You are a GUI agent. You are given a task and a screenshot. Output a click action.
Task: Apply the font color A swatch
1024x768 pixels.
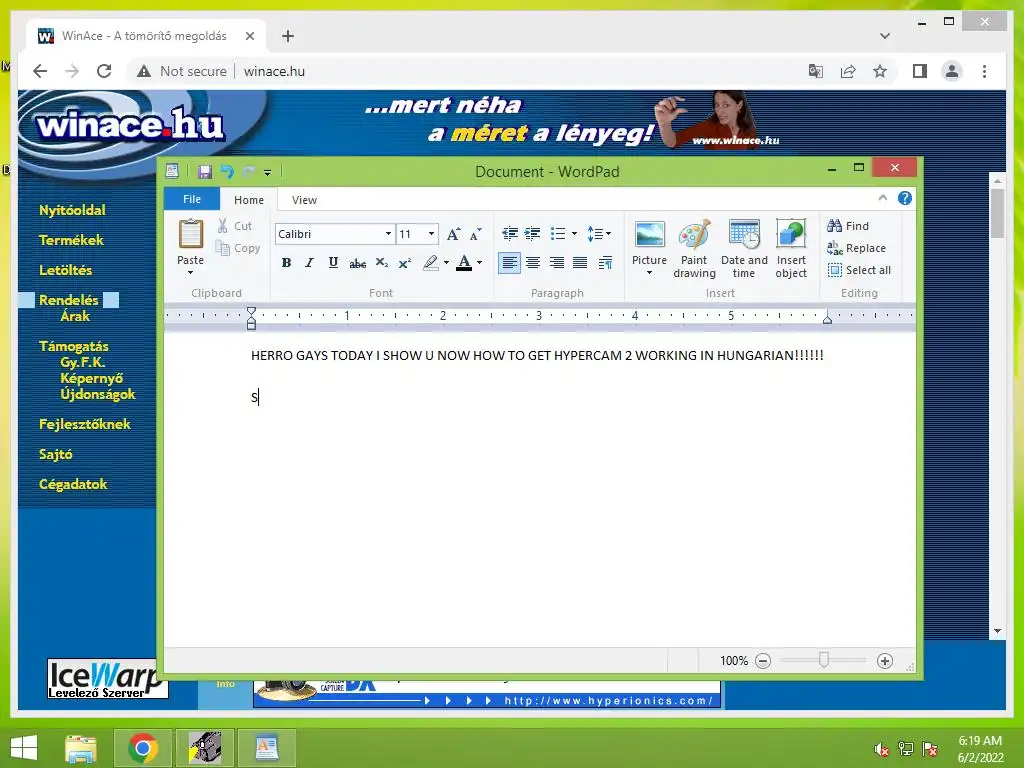[x=464, y=263]
